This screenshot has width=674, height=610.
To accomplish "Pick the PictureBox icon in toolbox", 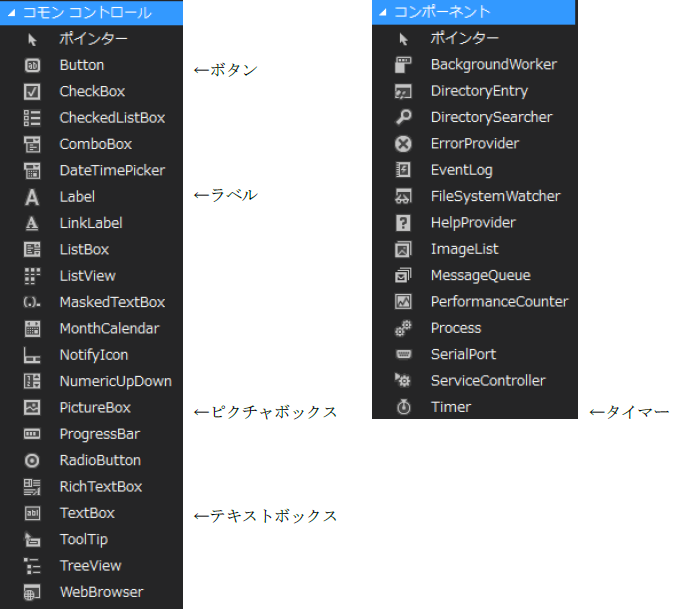I will (32, 408).
